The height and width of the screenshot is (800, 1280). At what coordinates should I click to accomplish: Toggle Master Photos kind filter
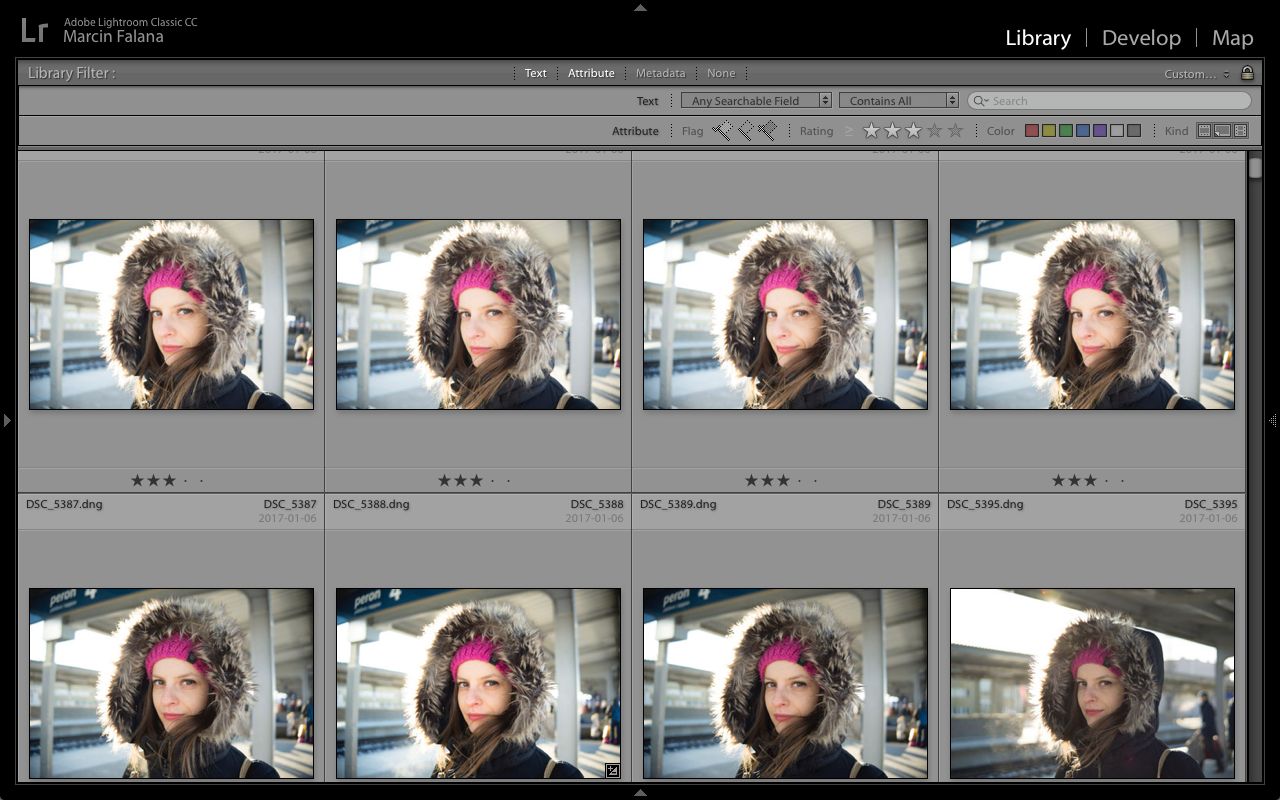pos(1204,131)
